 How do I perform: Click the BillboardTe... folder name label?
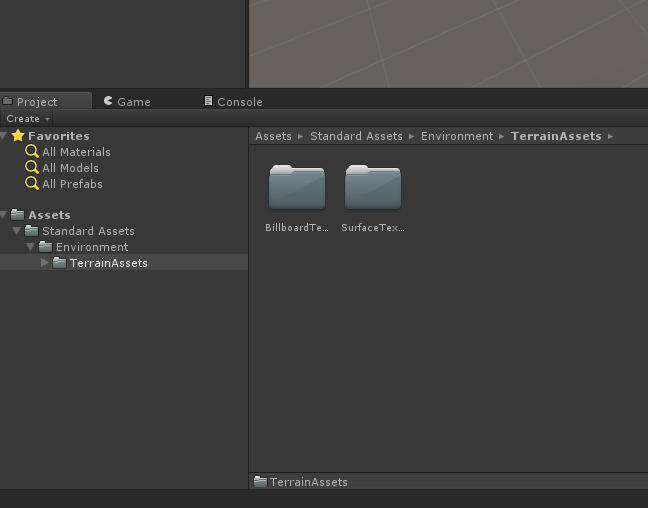[x=297, y=228]
